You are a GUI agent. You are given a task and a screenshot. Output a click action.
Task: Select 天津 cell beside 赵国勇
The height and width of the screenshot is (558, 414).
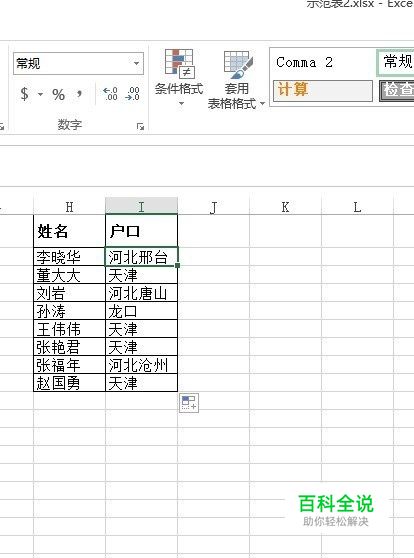point(141,383)
